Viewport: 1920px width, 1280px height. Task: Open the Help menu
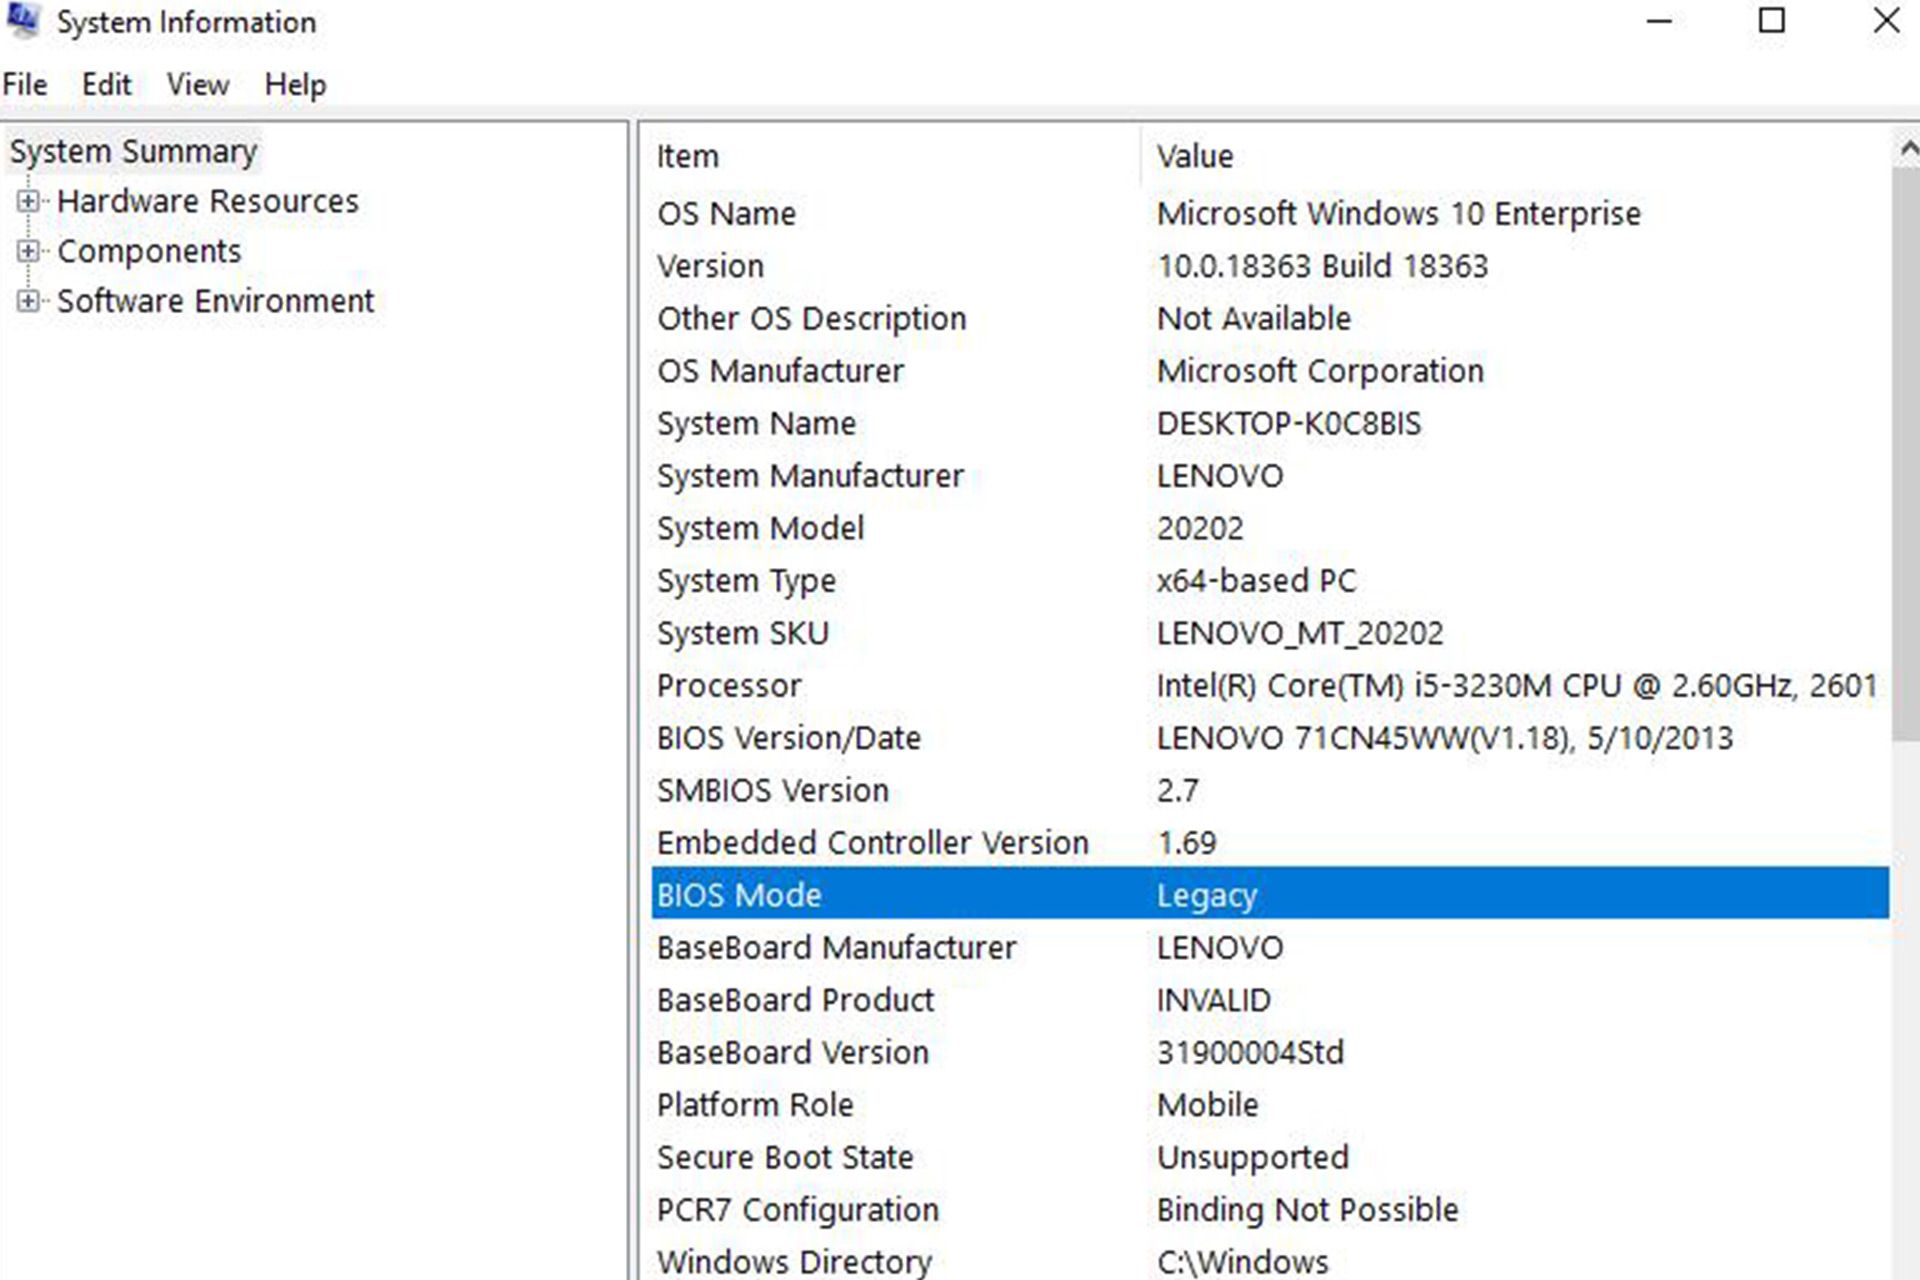click(x=295, y=85)
